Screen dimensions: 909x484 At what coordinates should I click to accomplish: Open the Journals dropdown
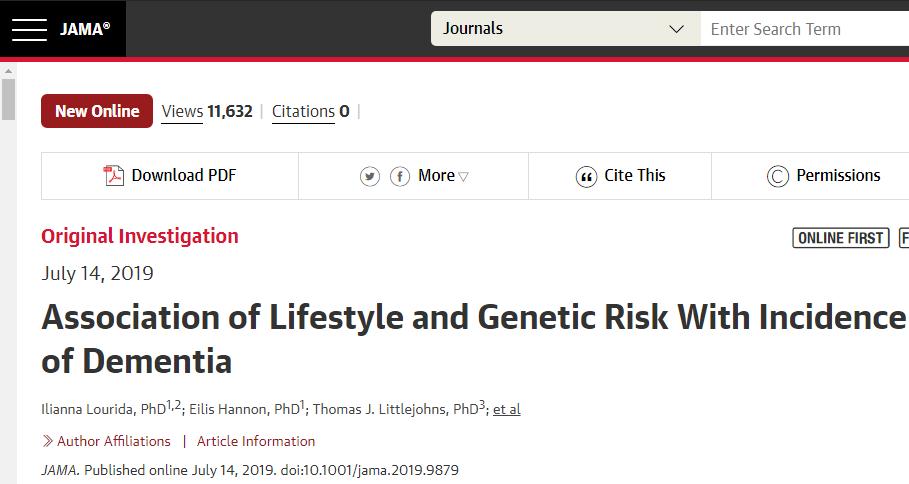(x=565, y=28)
